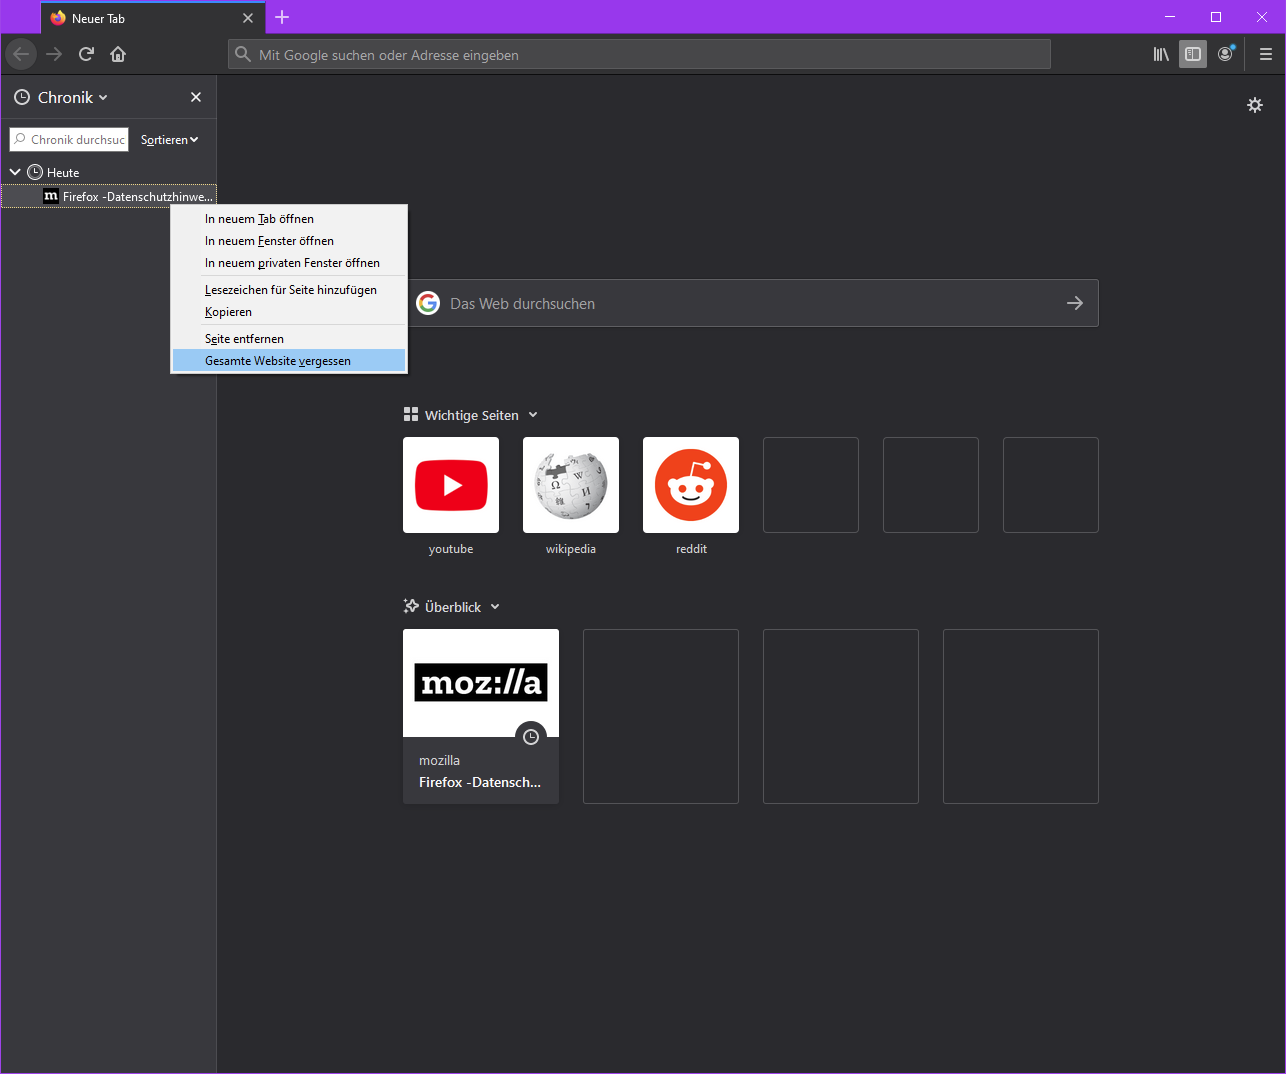Open a new tab with plus button
The height and width of the screenshot is (1074, 1286).
point(282,17)
